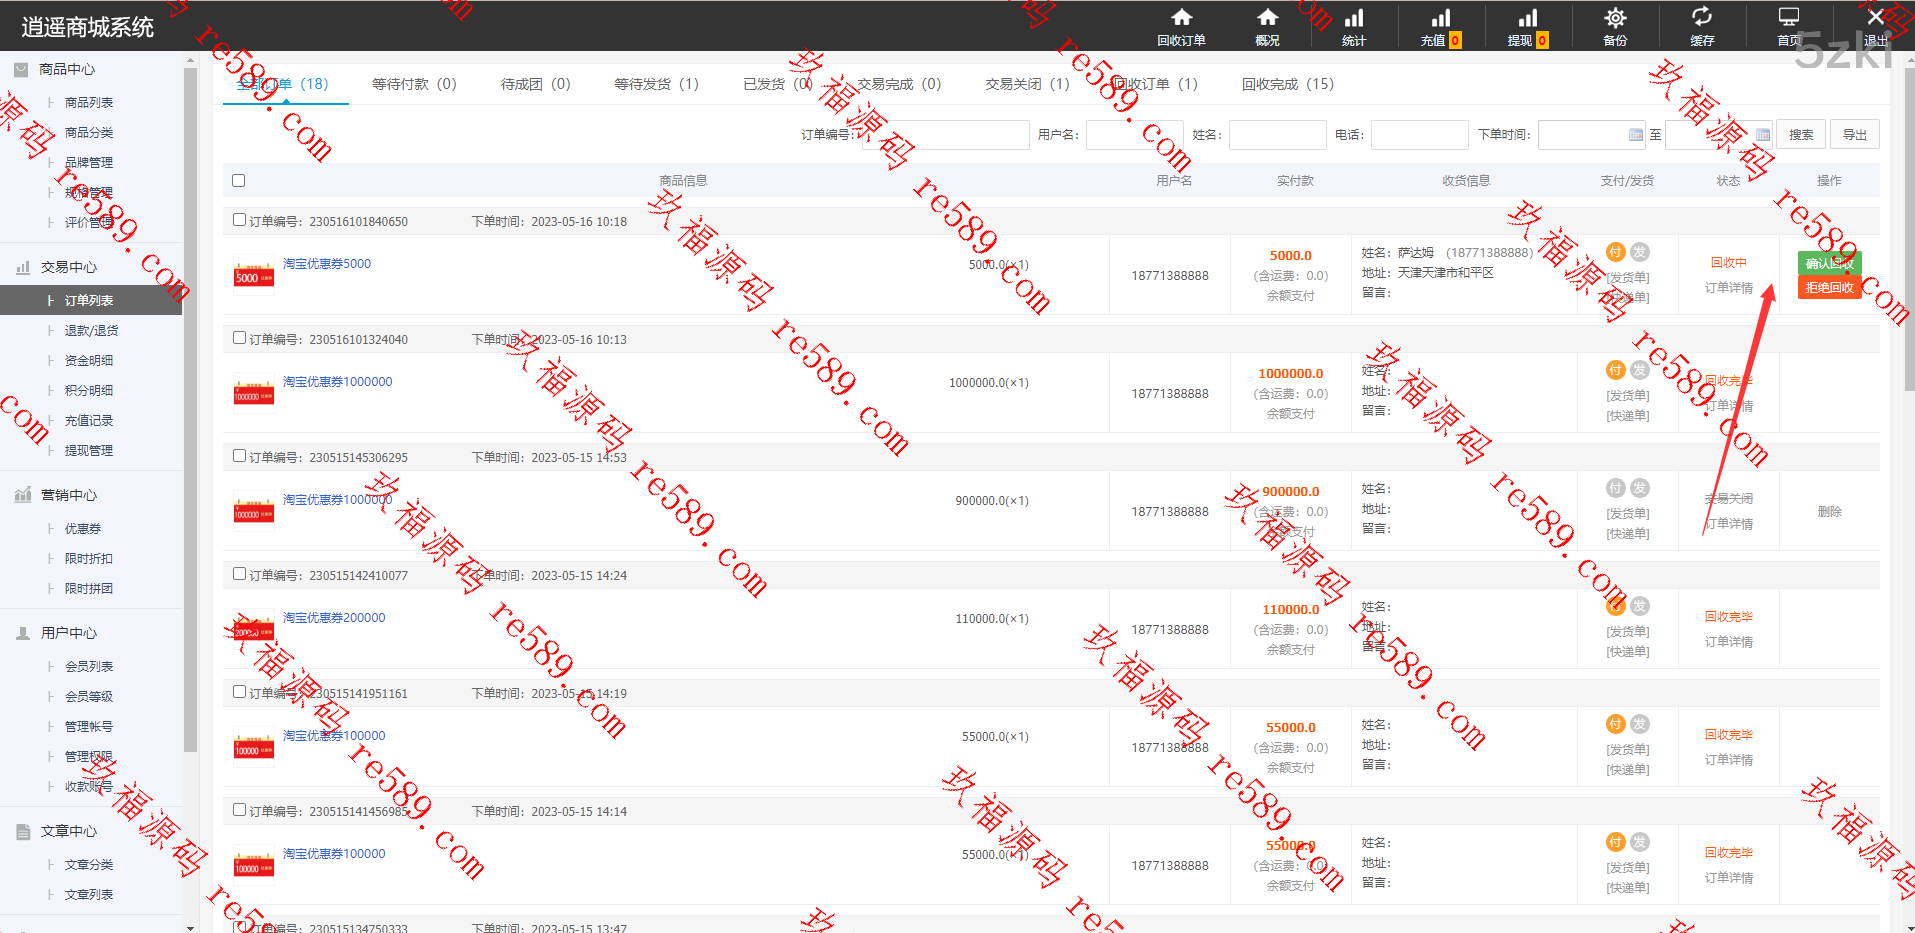This screenshot has height=933, width=1915.
Task: Expand the 用户中心 sidebar group
Action: pyautogui.click(x=68, y=633)
